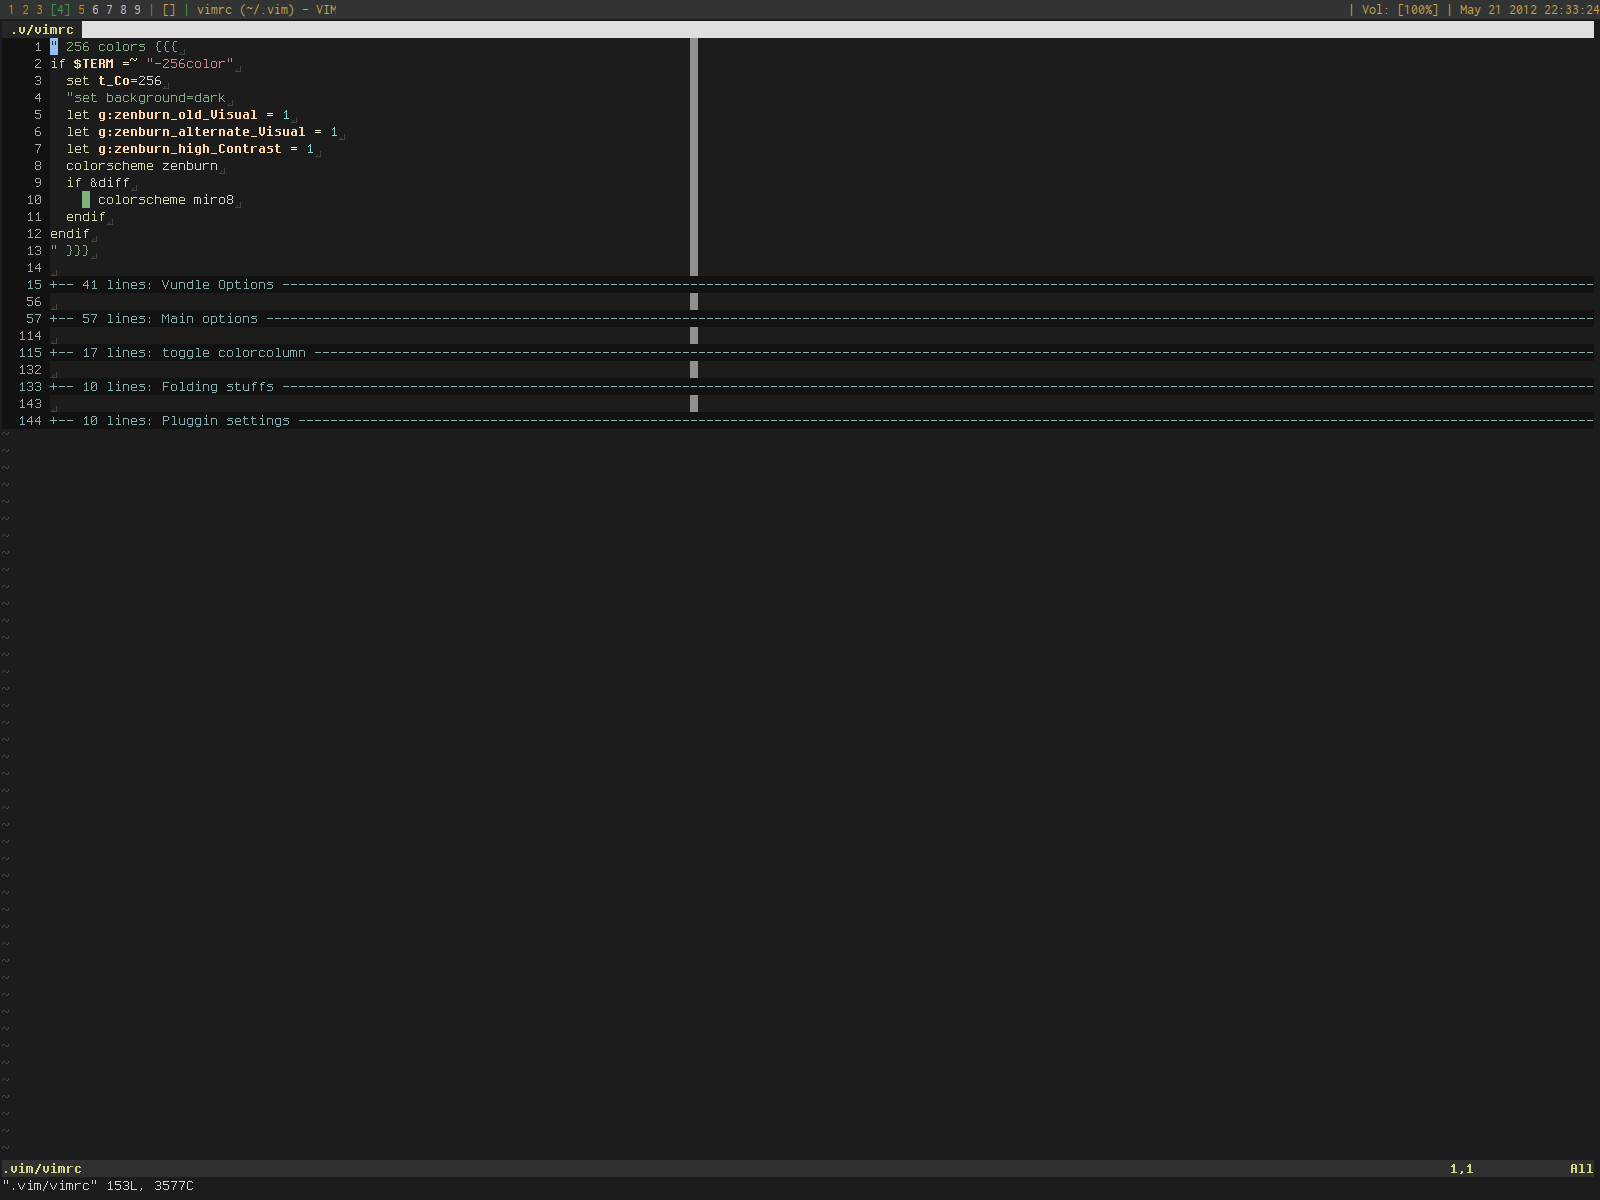This screenshot has width=1600, height=1200.
Task: Click line number 143 in gutter
Action: 30,404
